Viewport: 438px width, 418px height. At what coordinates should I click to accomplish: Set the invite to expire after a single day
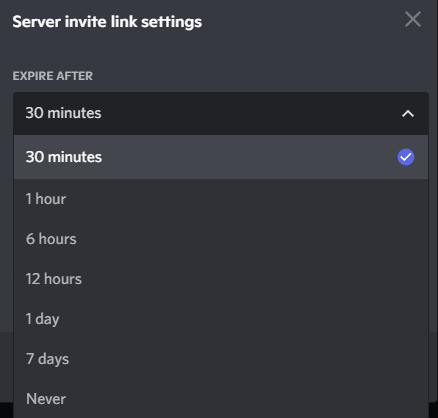pyautogui.click(x=221, y=319)
